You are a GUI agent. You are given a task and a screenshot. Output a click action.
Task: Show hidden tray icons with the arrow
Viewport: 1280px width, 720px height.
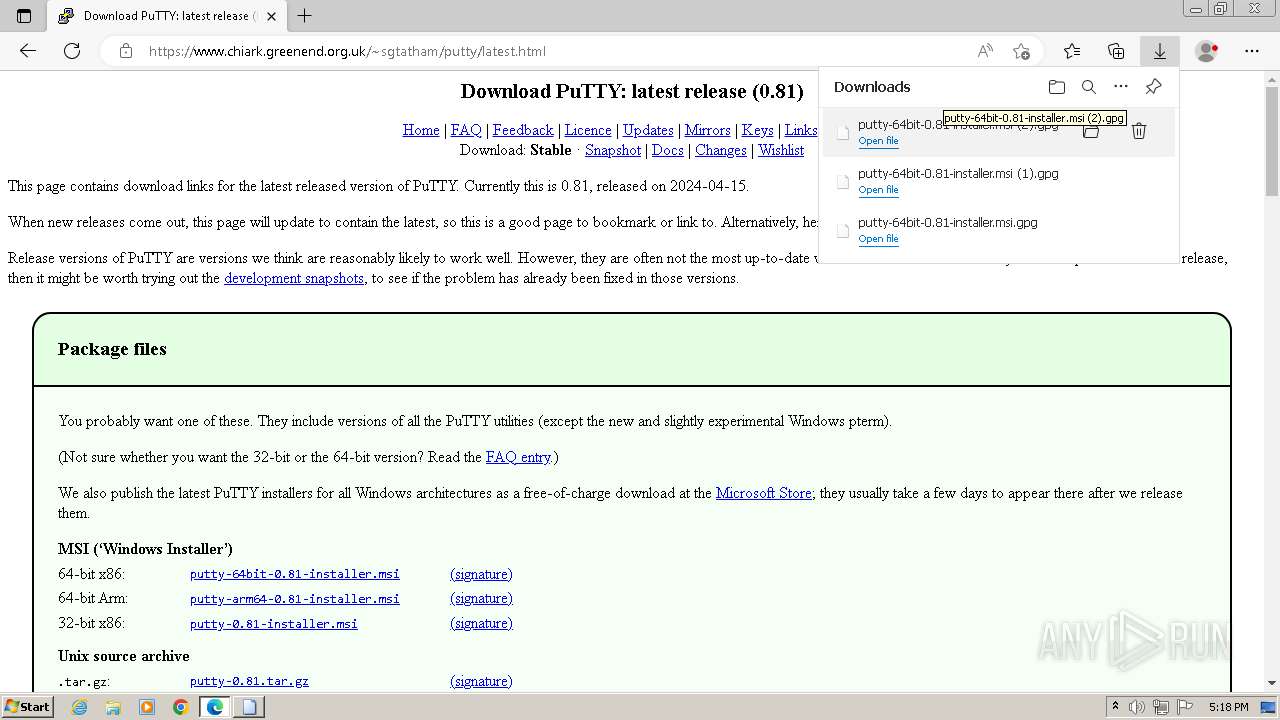click(1115, 707)
